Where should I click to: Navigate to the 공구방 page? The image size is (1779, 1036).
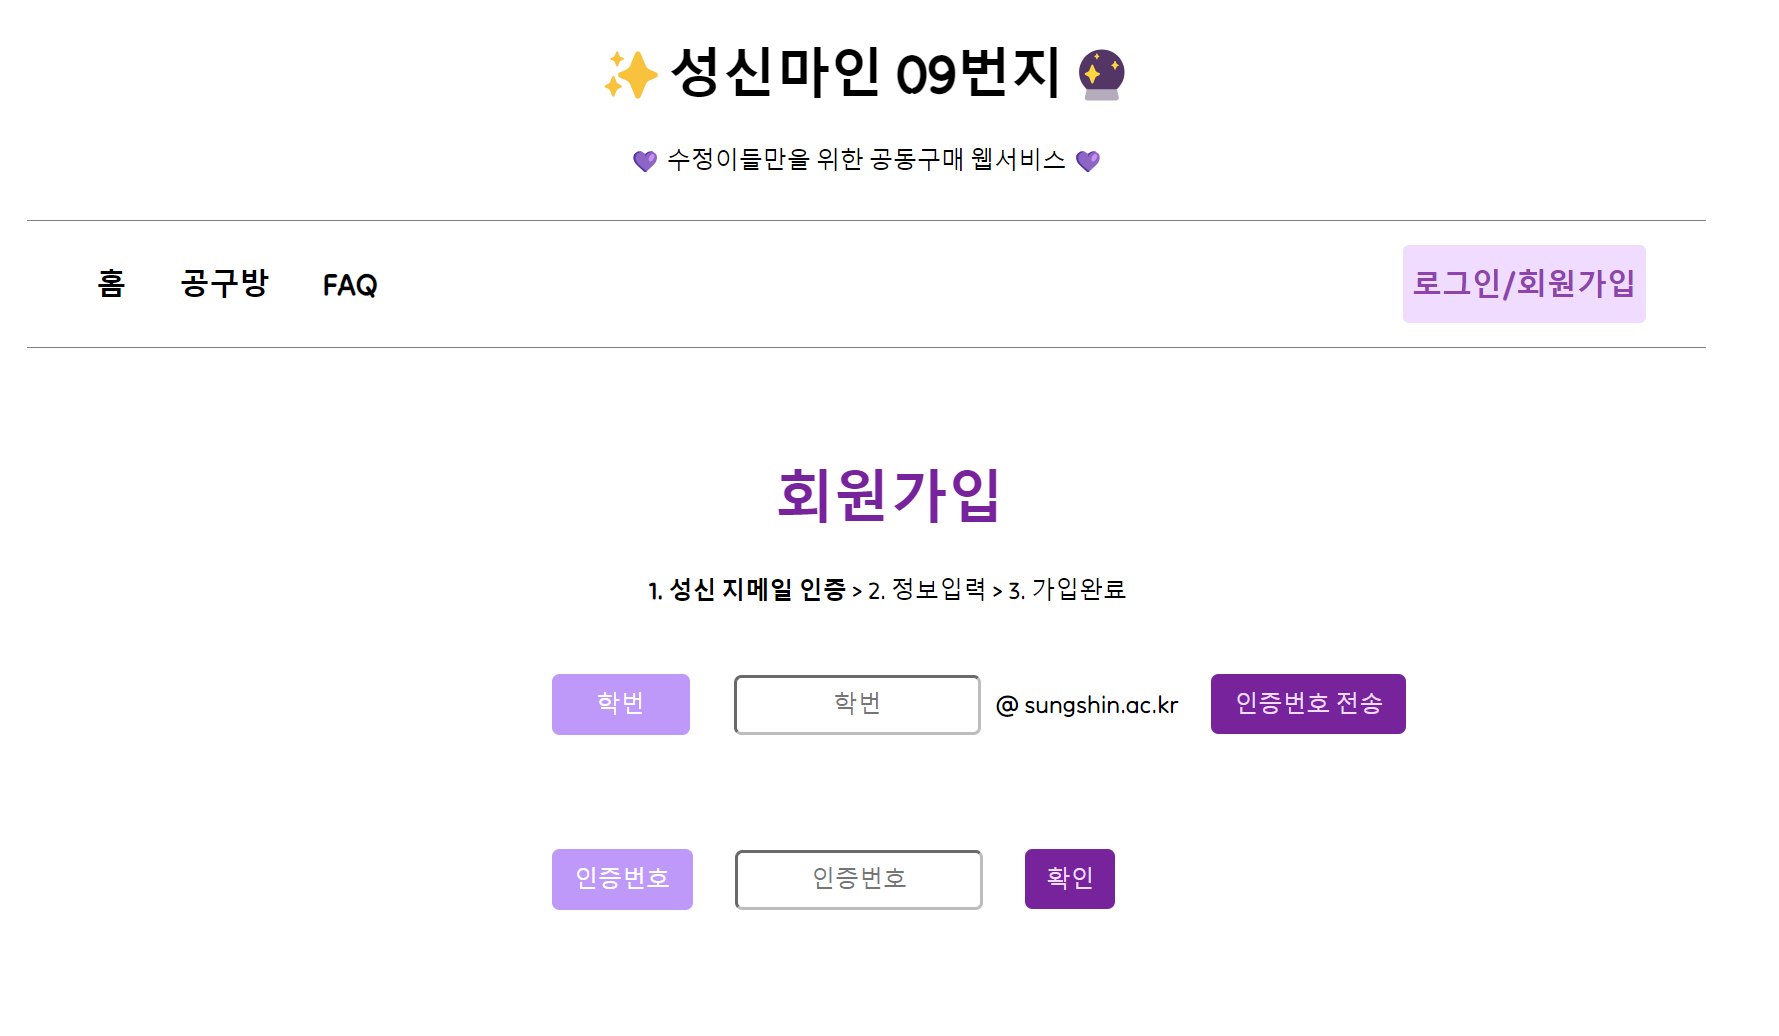point(224,285)
